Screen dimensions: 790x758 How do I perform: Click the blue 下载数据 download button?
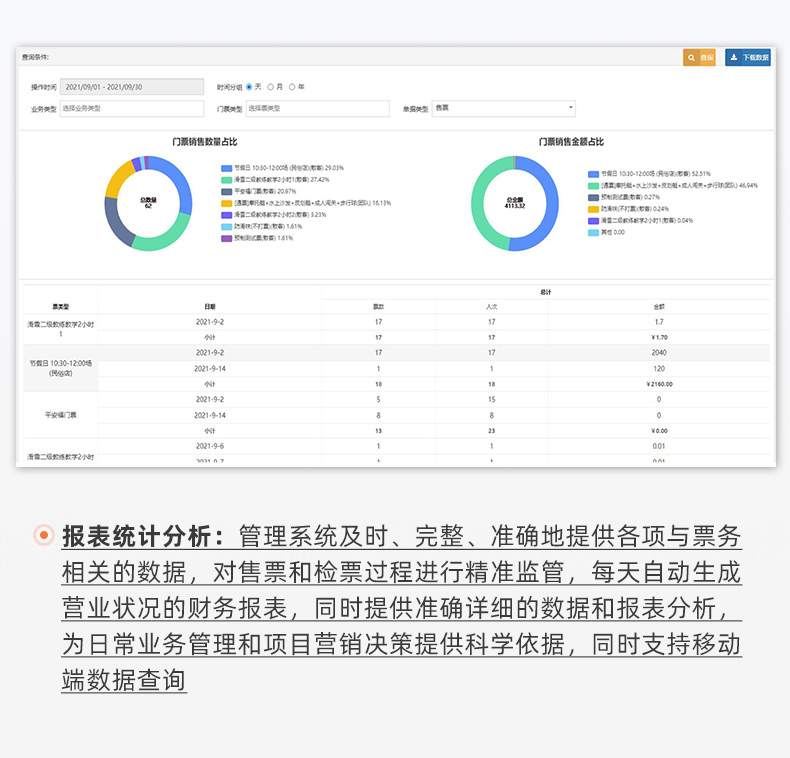pyautogui.click(x=748, y=58)
